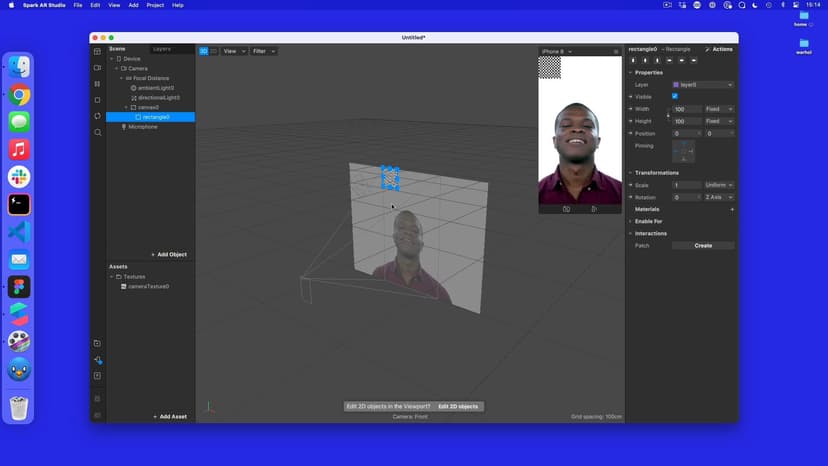Click the bug report icon near toolbar bottom
The height and width of the screenshot is (466, 828).
coord(97,399)
